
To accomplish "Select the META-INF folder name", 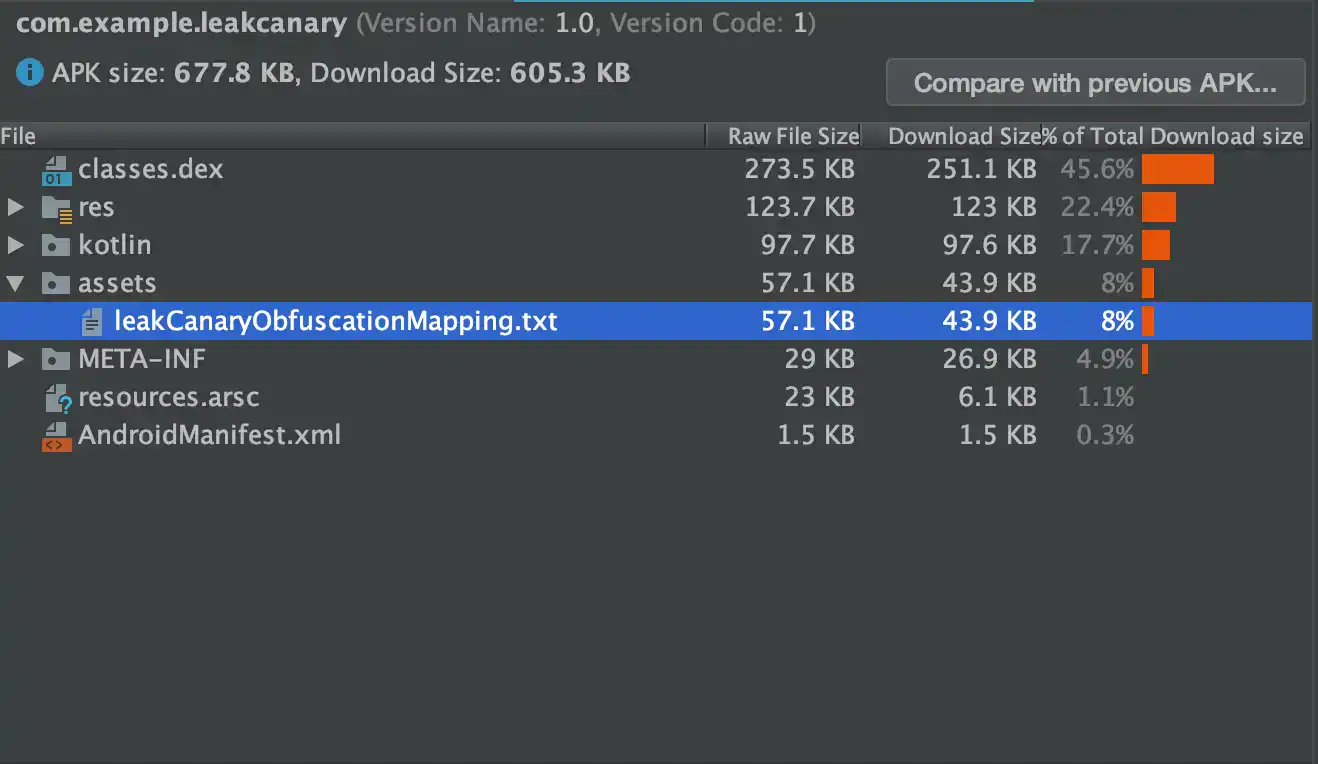I will (x=142, y=359).
